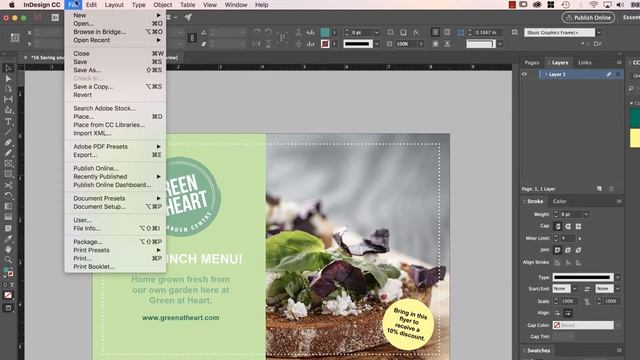Select the Zoom magnifier tool
Image resolution: width=640 pixels, height=360 pixels.
click(x=8, y=259)
